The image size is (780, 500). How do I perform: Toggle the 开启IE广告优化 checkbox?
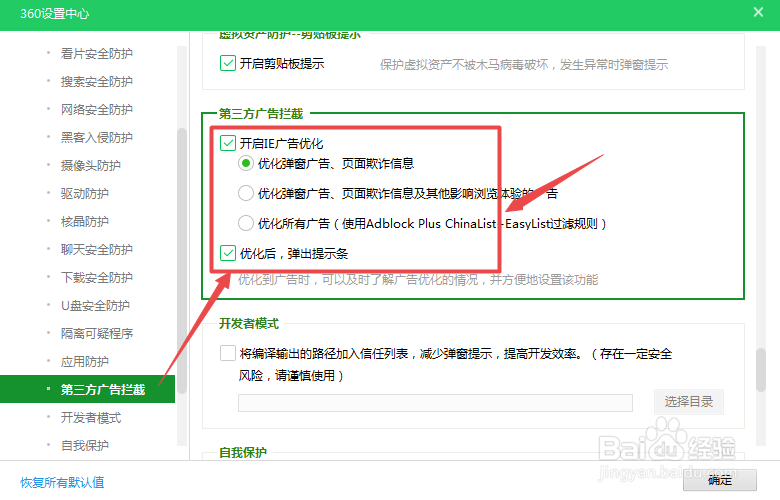[228, 143]
